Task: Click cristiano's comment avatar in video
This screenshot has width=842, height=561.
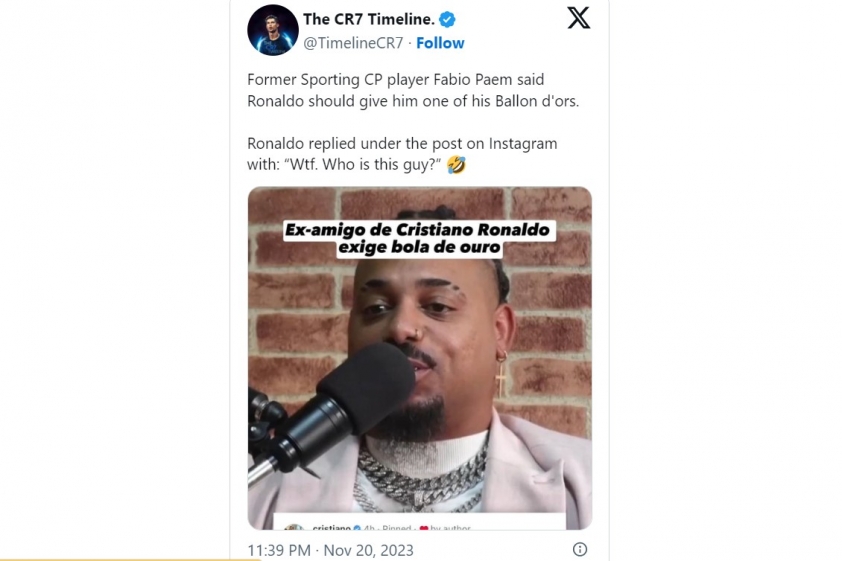Action: (294, 528)
